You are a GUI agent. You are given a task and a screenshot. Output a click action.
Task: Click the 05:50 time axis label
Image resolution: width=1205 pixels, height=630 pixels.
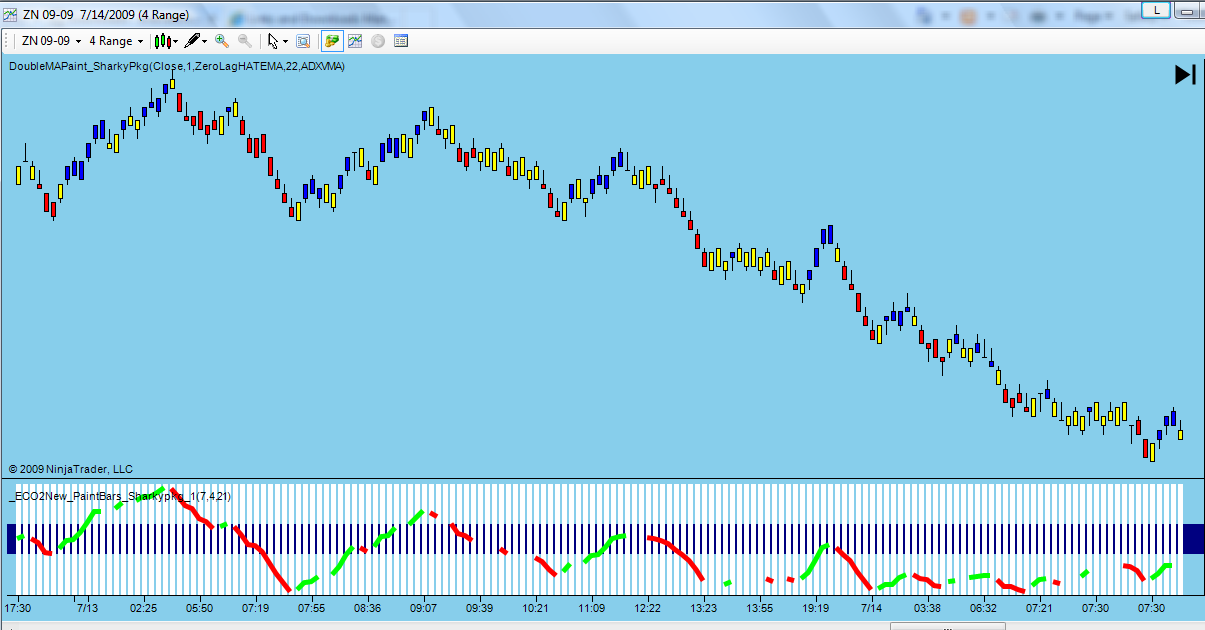[199, 608]
